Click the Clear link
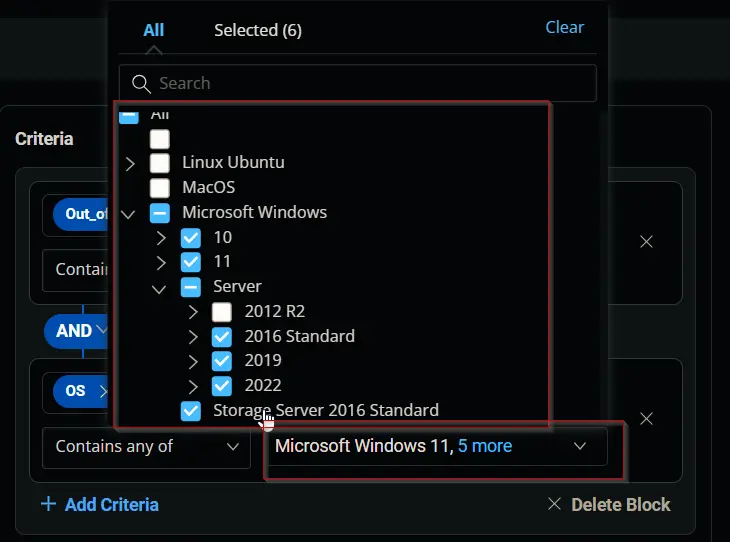This screenshot has width=730, height=542. pos(564,27)
